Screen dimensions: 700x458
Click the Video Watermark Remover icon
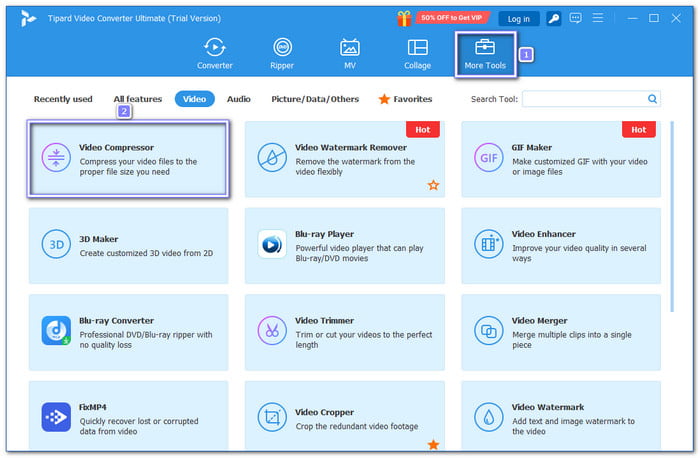[x=272, y=158]
